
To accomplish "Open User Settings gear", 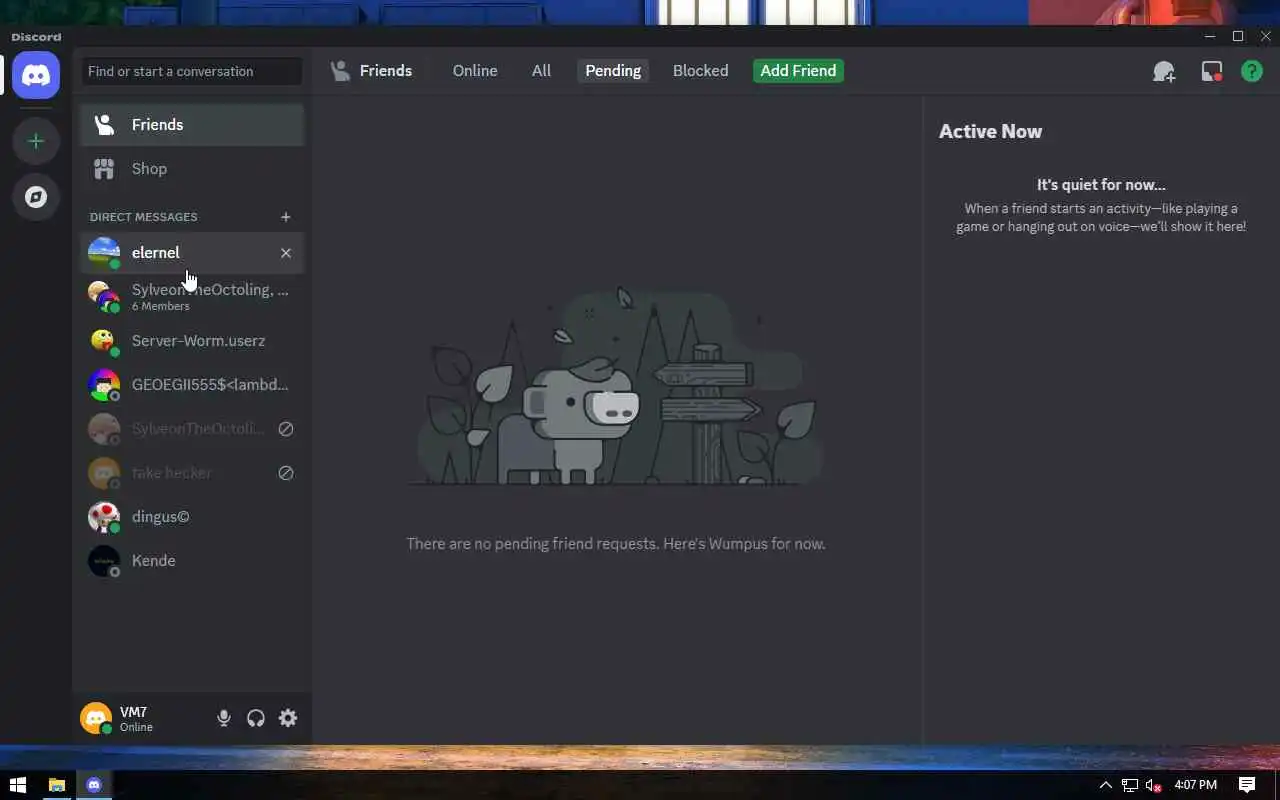I will (288, 718).
